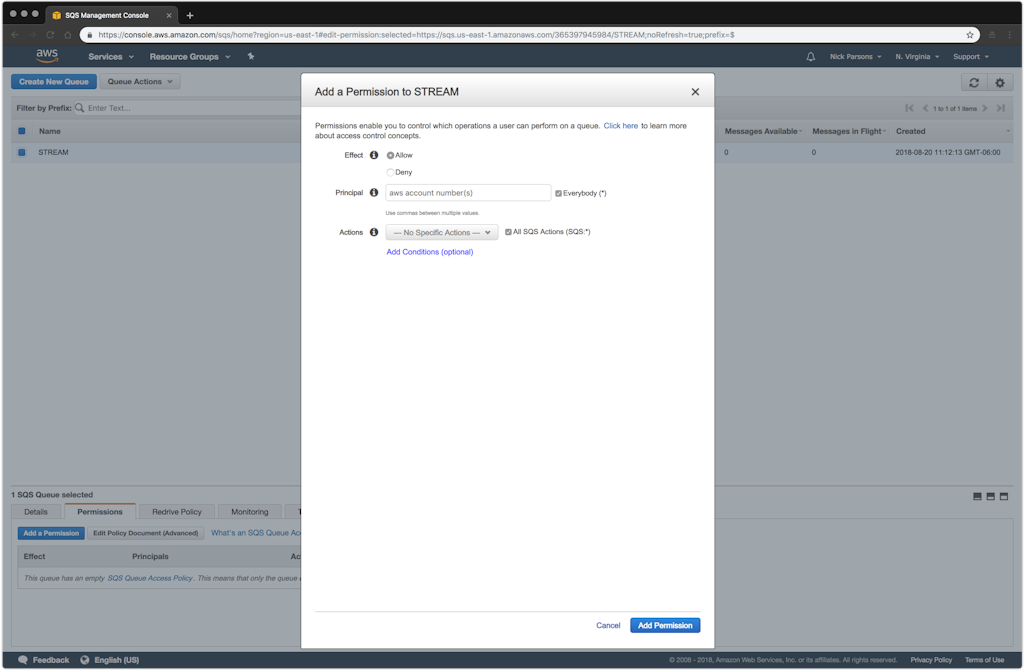Toggle the All SQS Actions checkbox

click(508, 232)
